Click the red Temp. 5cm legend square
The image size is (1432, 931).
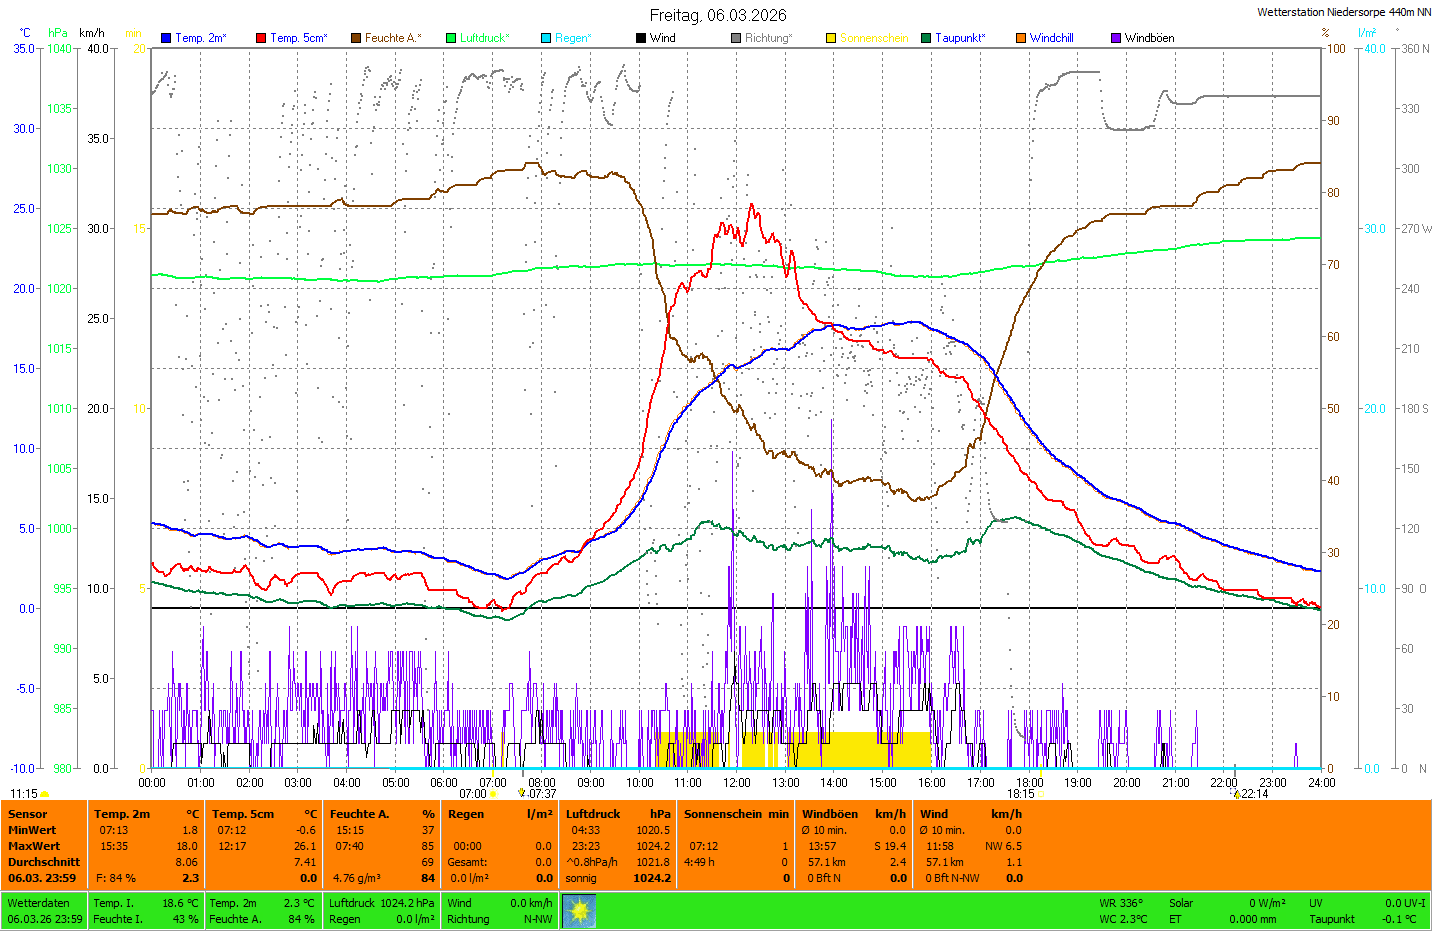[261, 38]
